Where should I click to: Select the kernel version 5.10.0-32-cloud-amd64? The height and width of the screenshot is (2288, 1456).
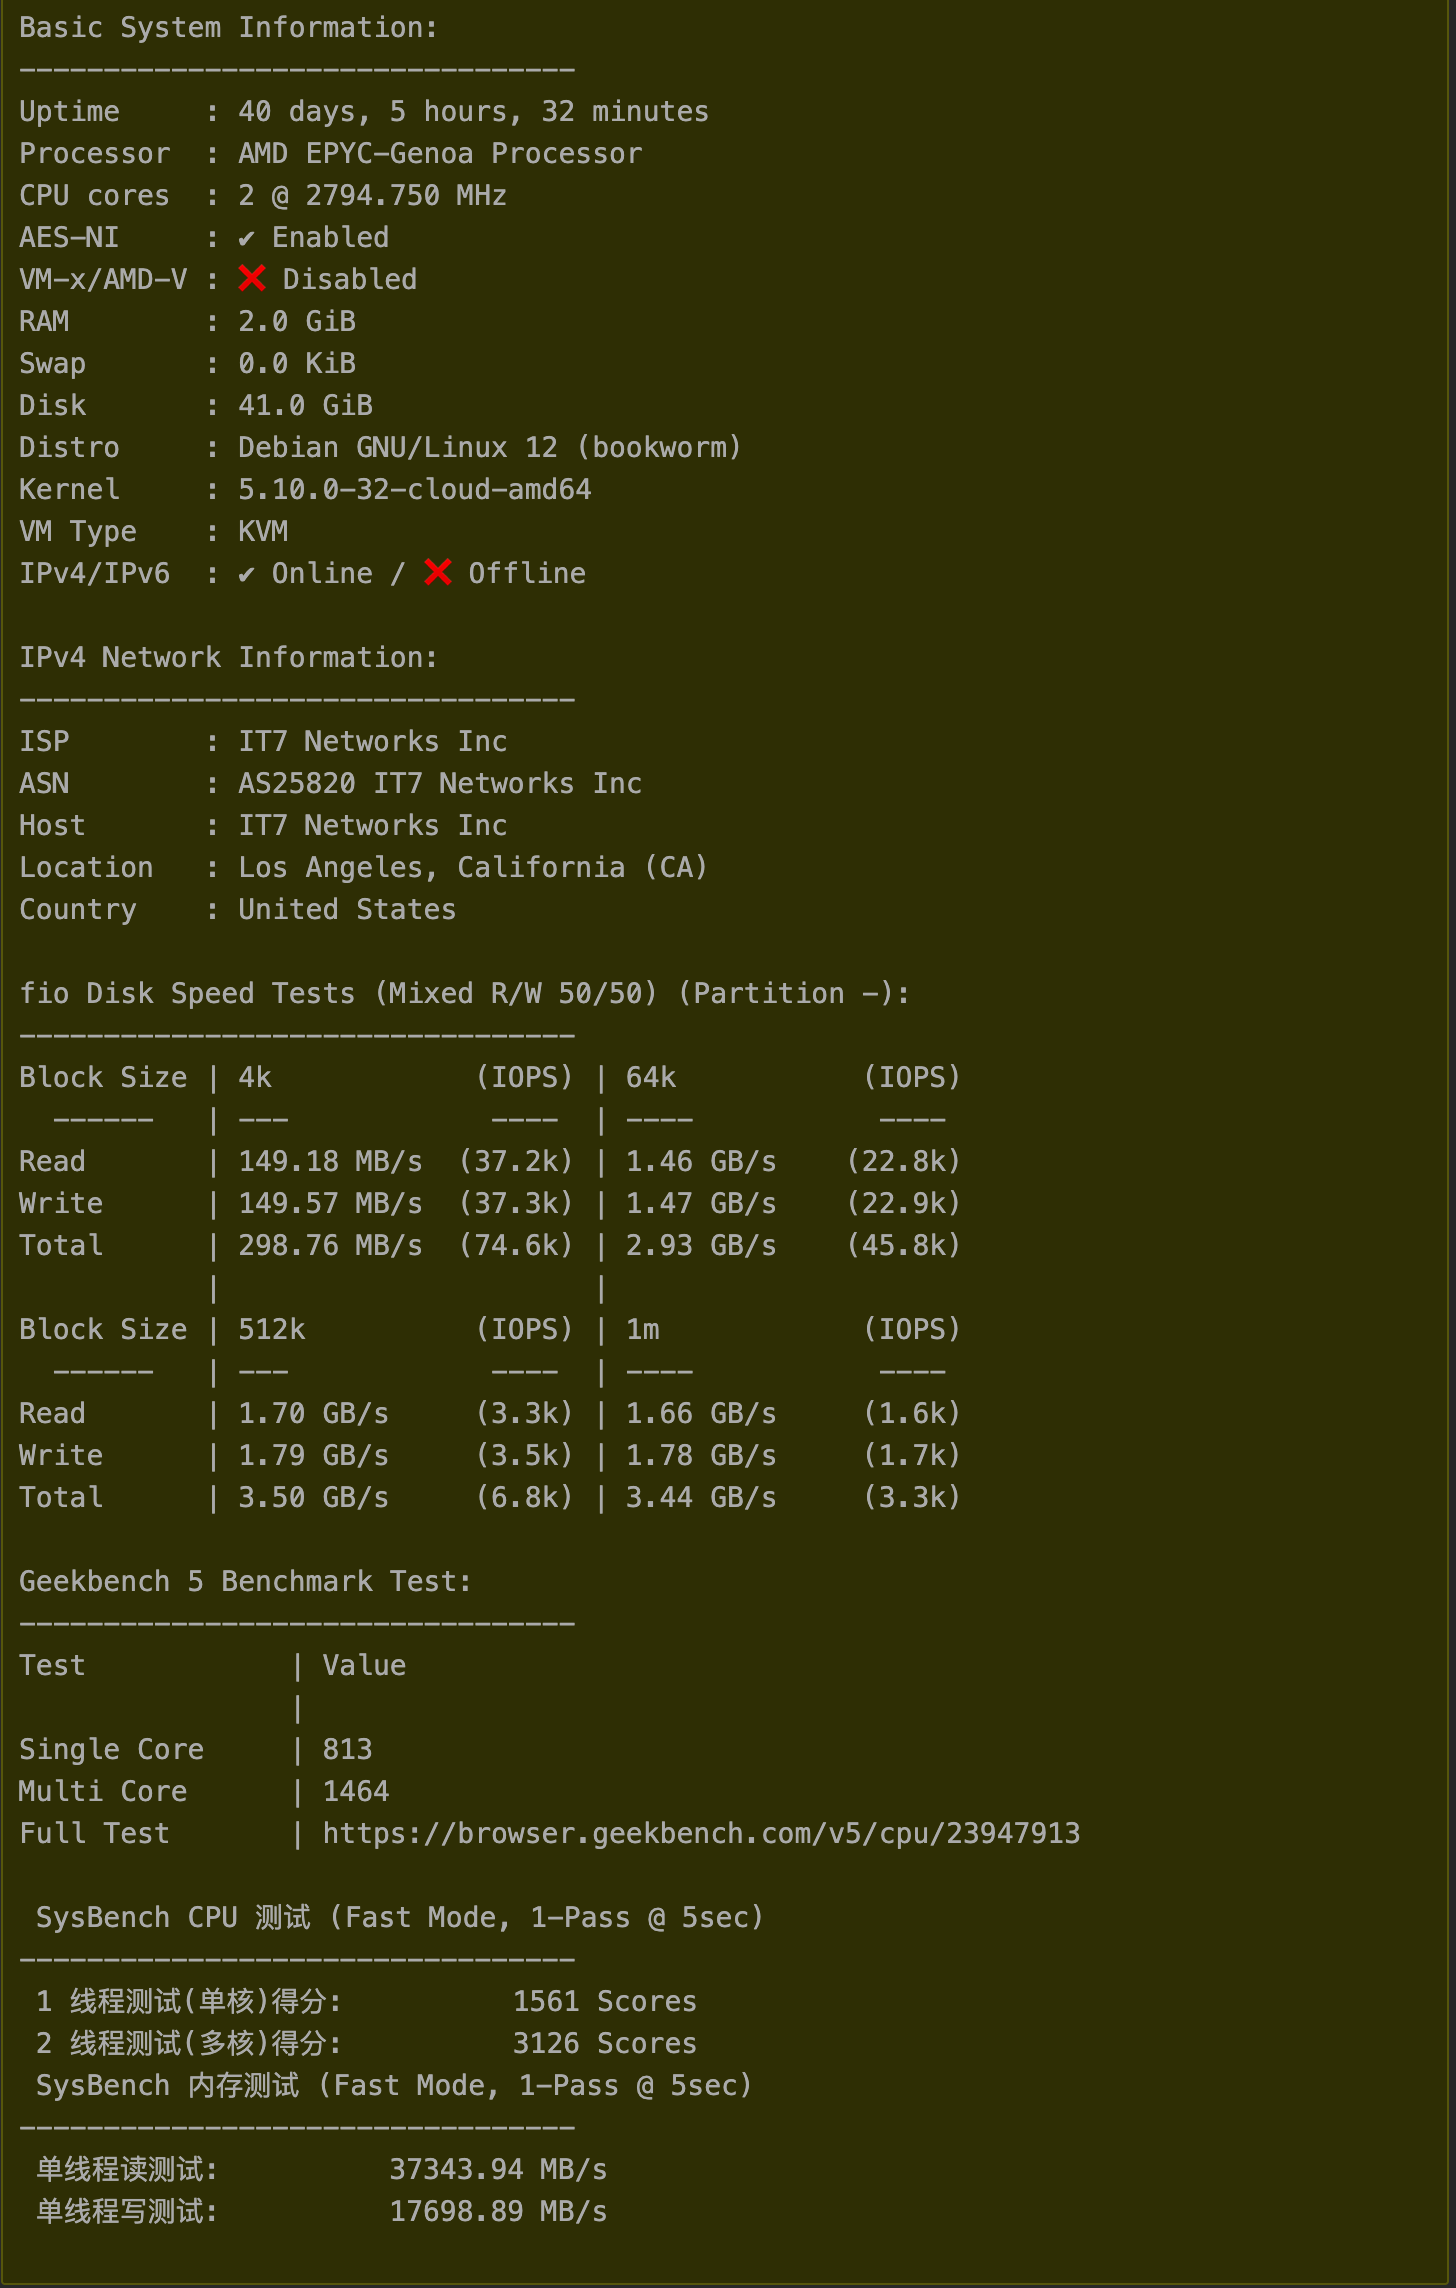(414, 490)
